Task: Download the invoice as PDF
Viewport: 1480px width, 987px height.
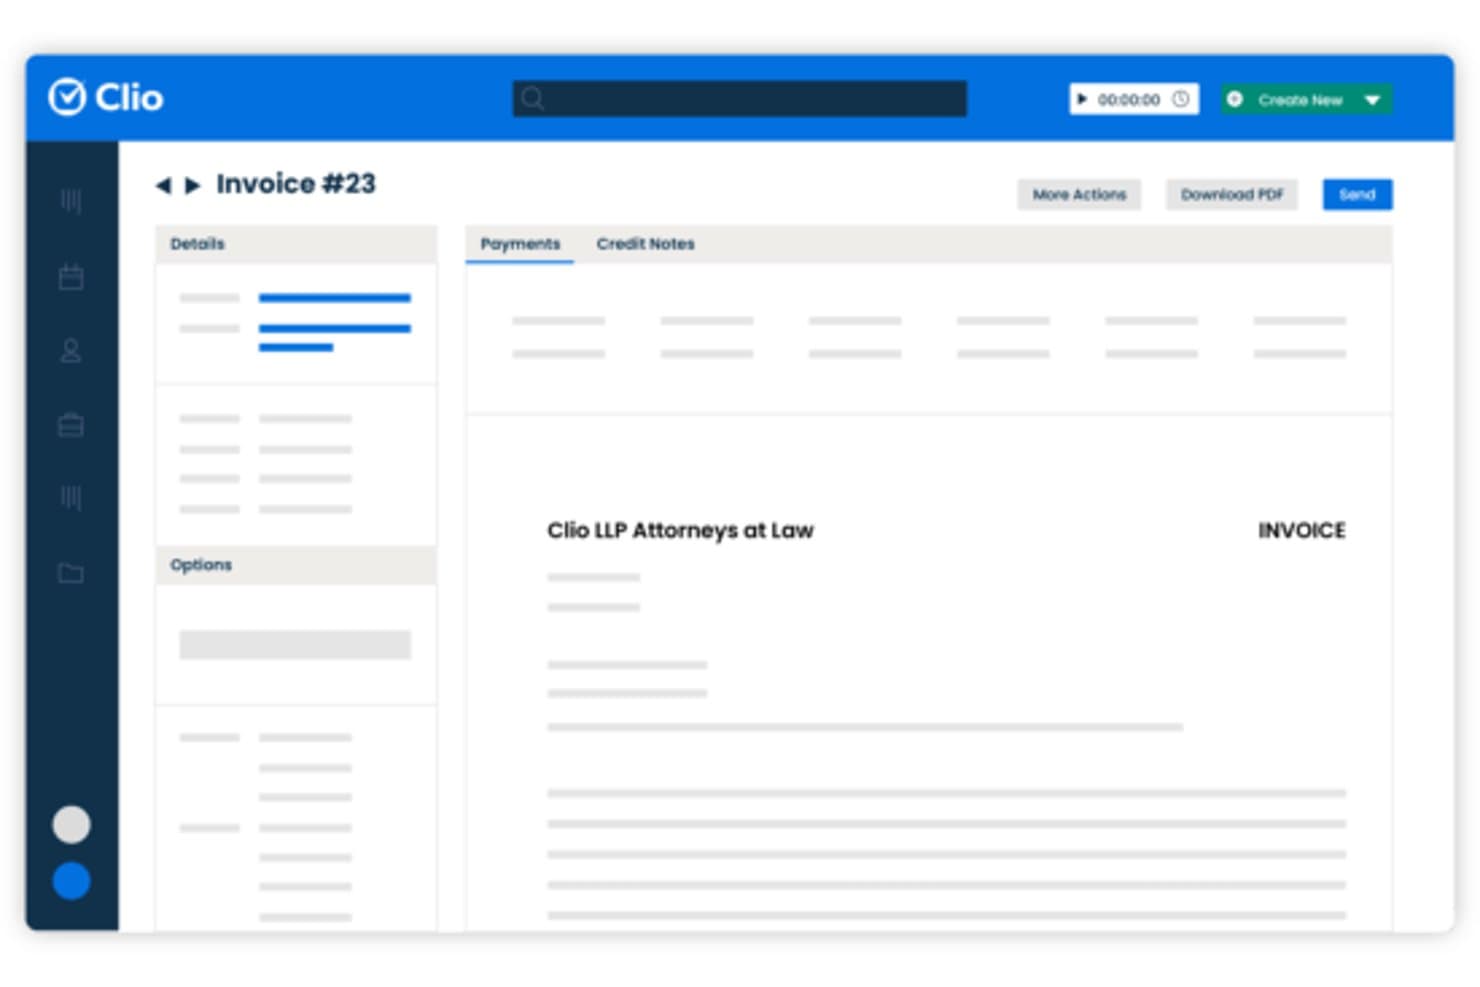Action: [x=1231, y=194]
